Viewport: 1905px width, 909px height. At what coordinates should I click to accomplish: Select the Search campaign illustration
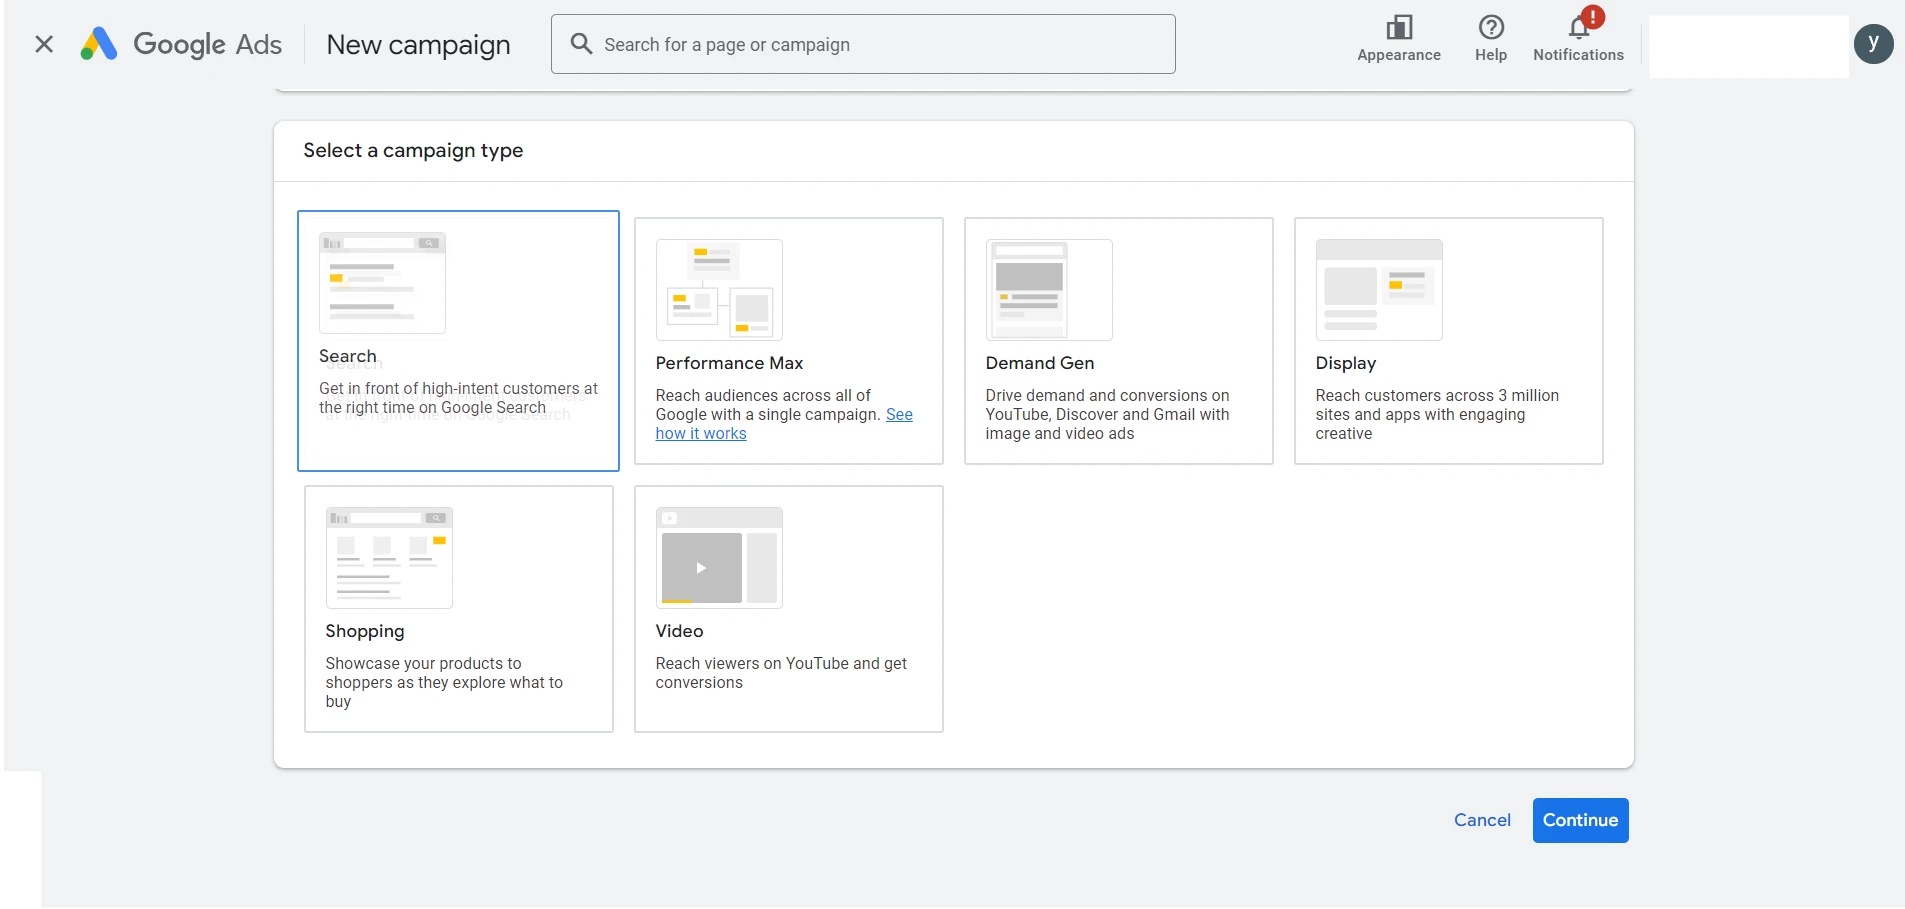click(x=382, y=283)
